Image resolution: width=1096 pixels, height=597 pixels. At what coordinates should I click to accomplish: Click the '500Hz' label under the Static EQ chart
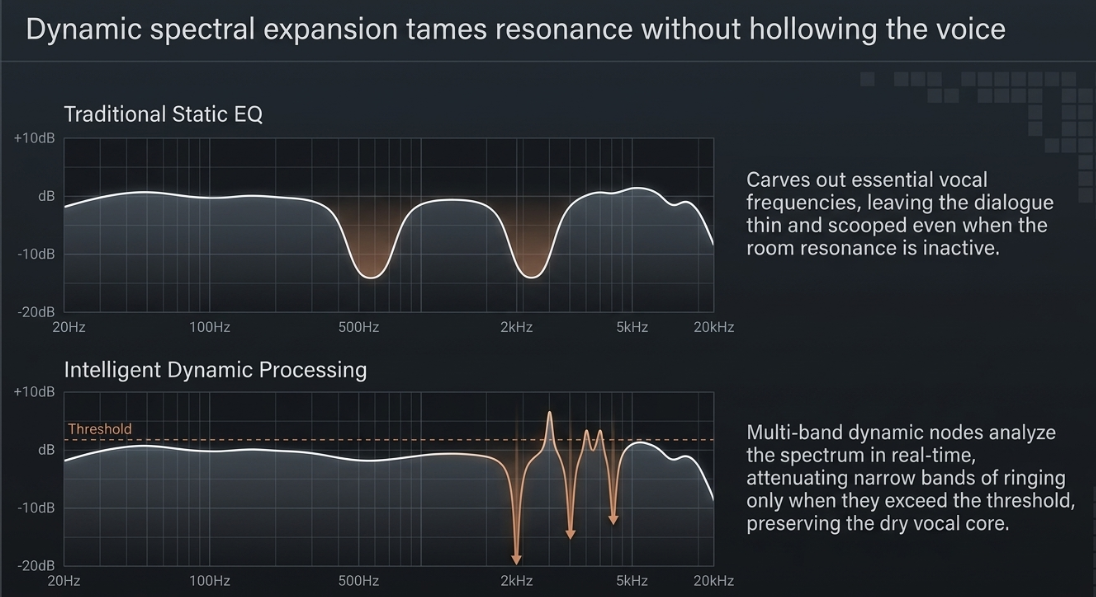point(359,327)
